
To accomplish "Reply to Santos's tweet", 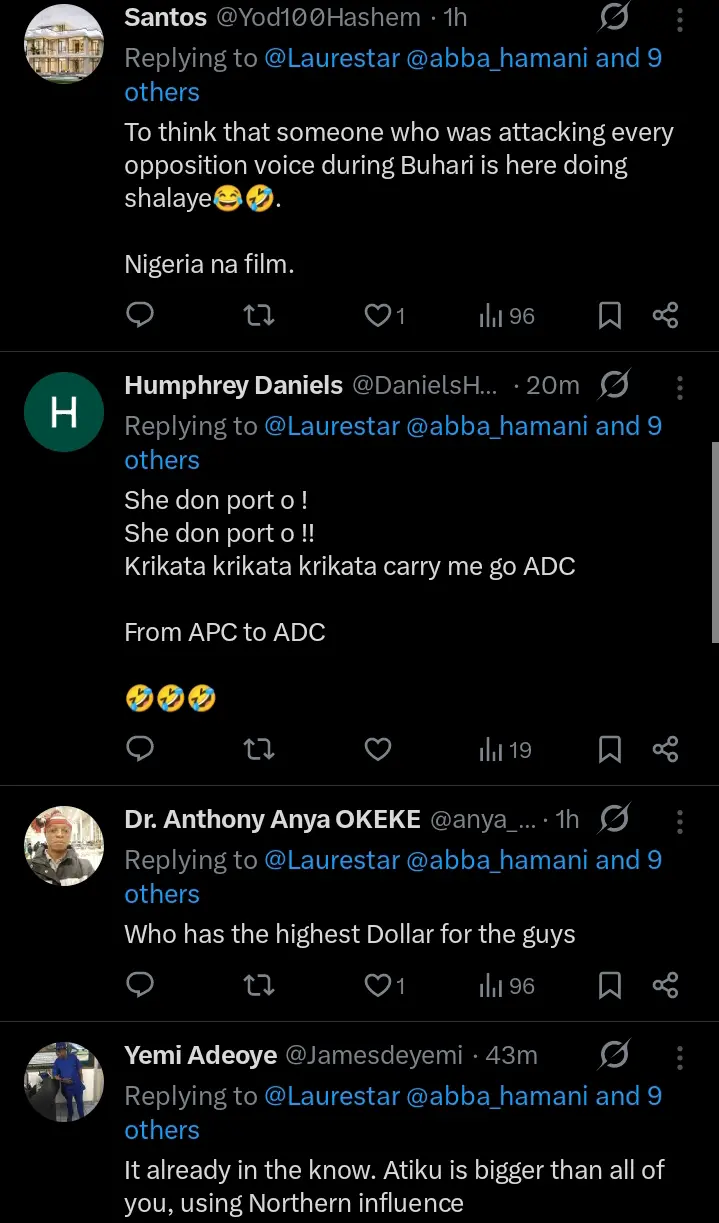I will (x=141, y=316).
